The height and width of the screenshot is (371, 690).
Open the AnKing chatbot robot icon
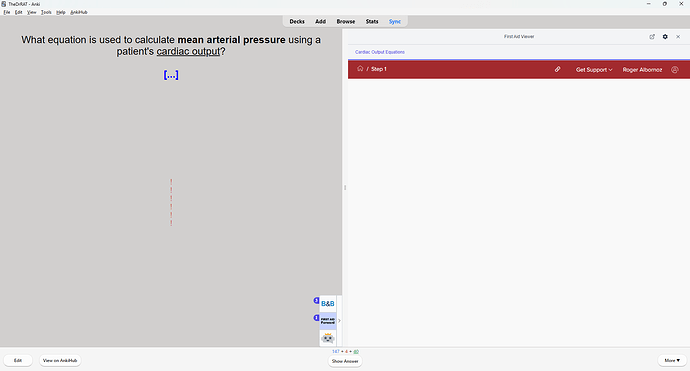[x=327, y=338]
